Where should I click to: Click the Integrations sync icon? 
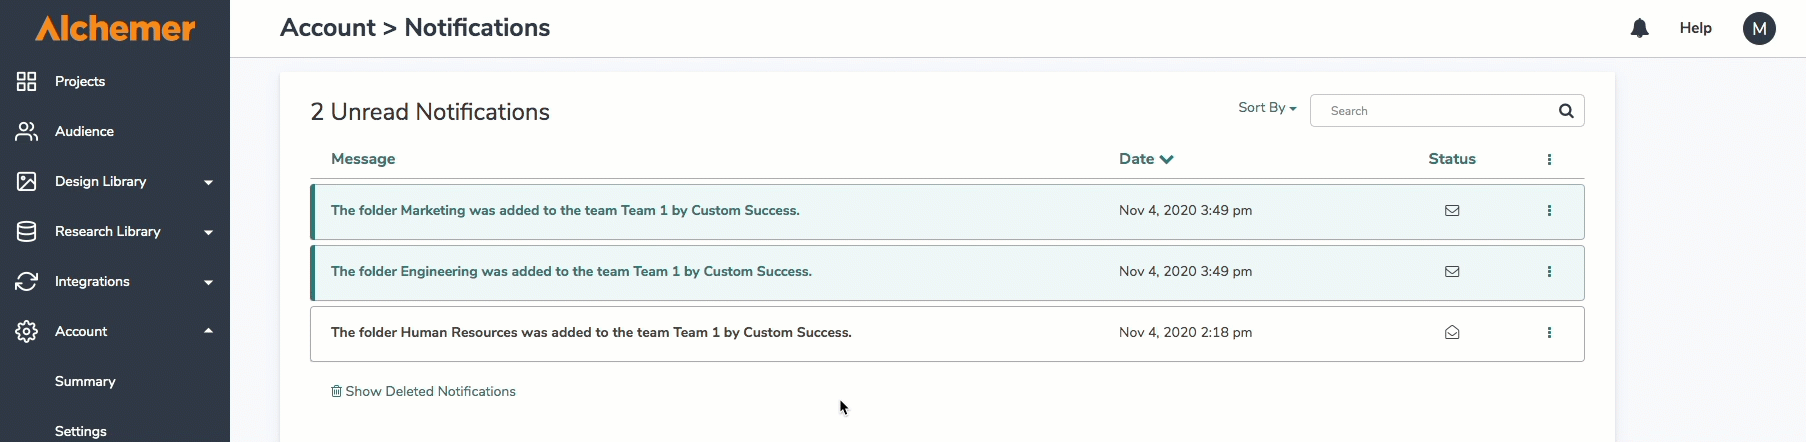[x=27, y=281]
